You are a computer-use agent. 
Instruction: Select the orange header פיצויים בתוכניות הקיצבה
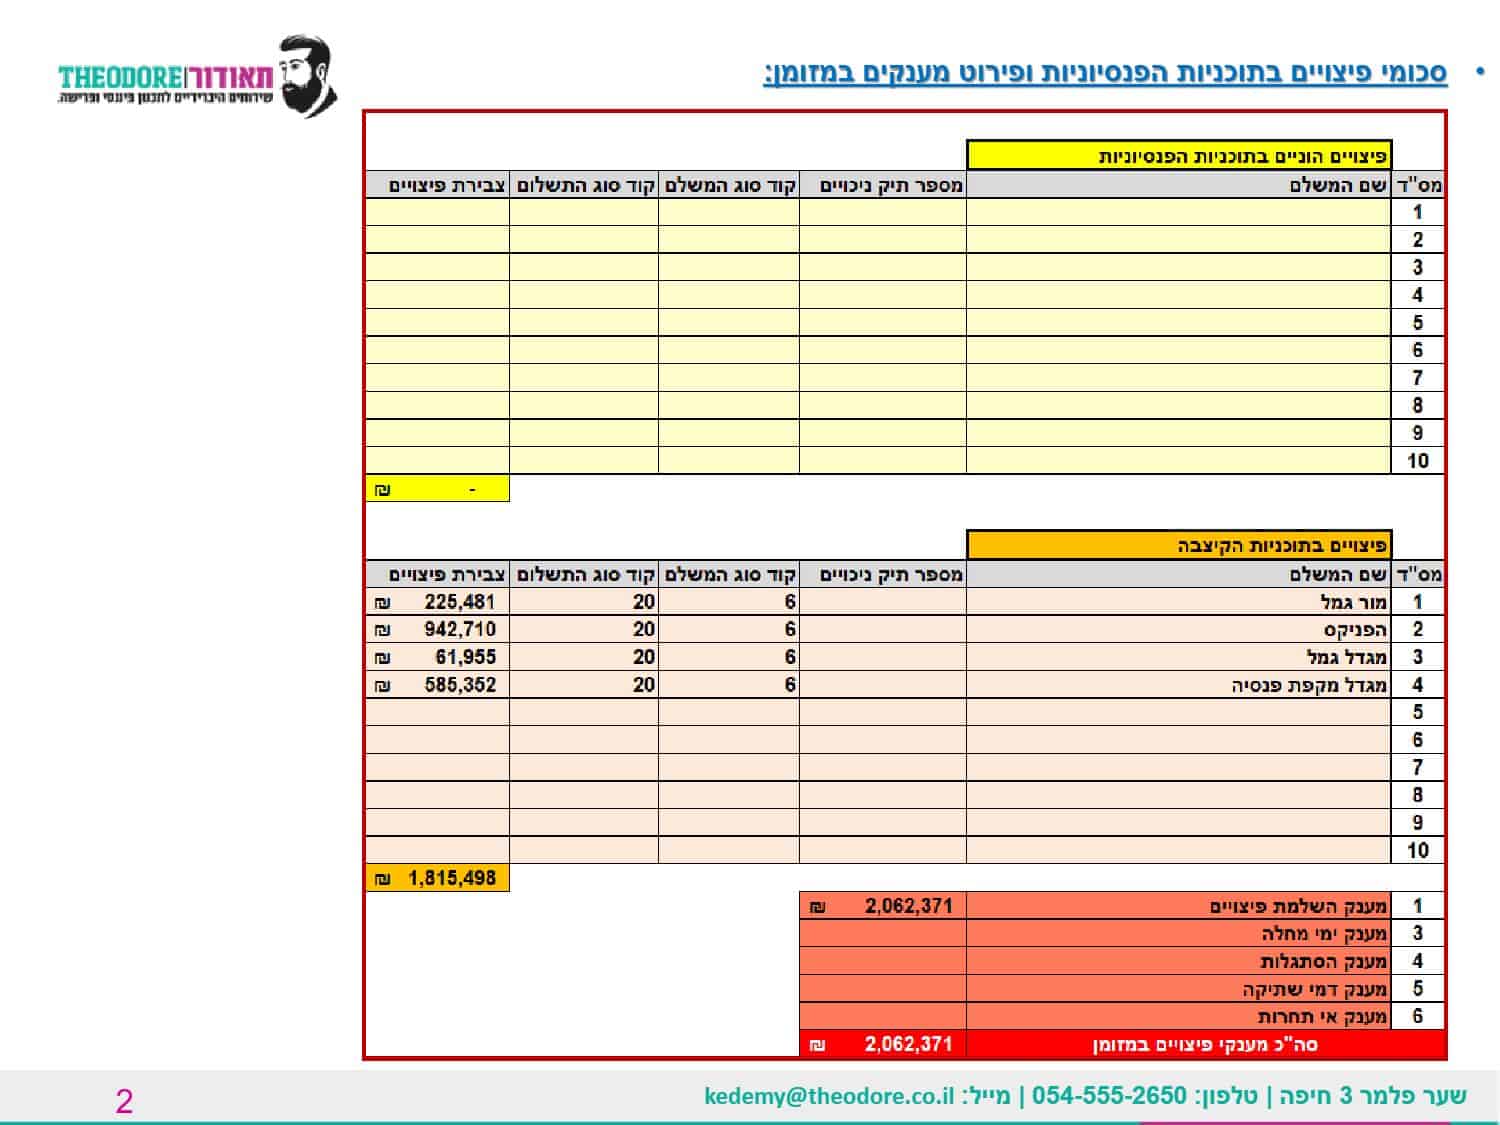tap(1179, 546)
